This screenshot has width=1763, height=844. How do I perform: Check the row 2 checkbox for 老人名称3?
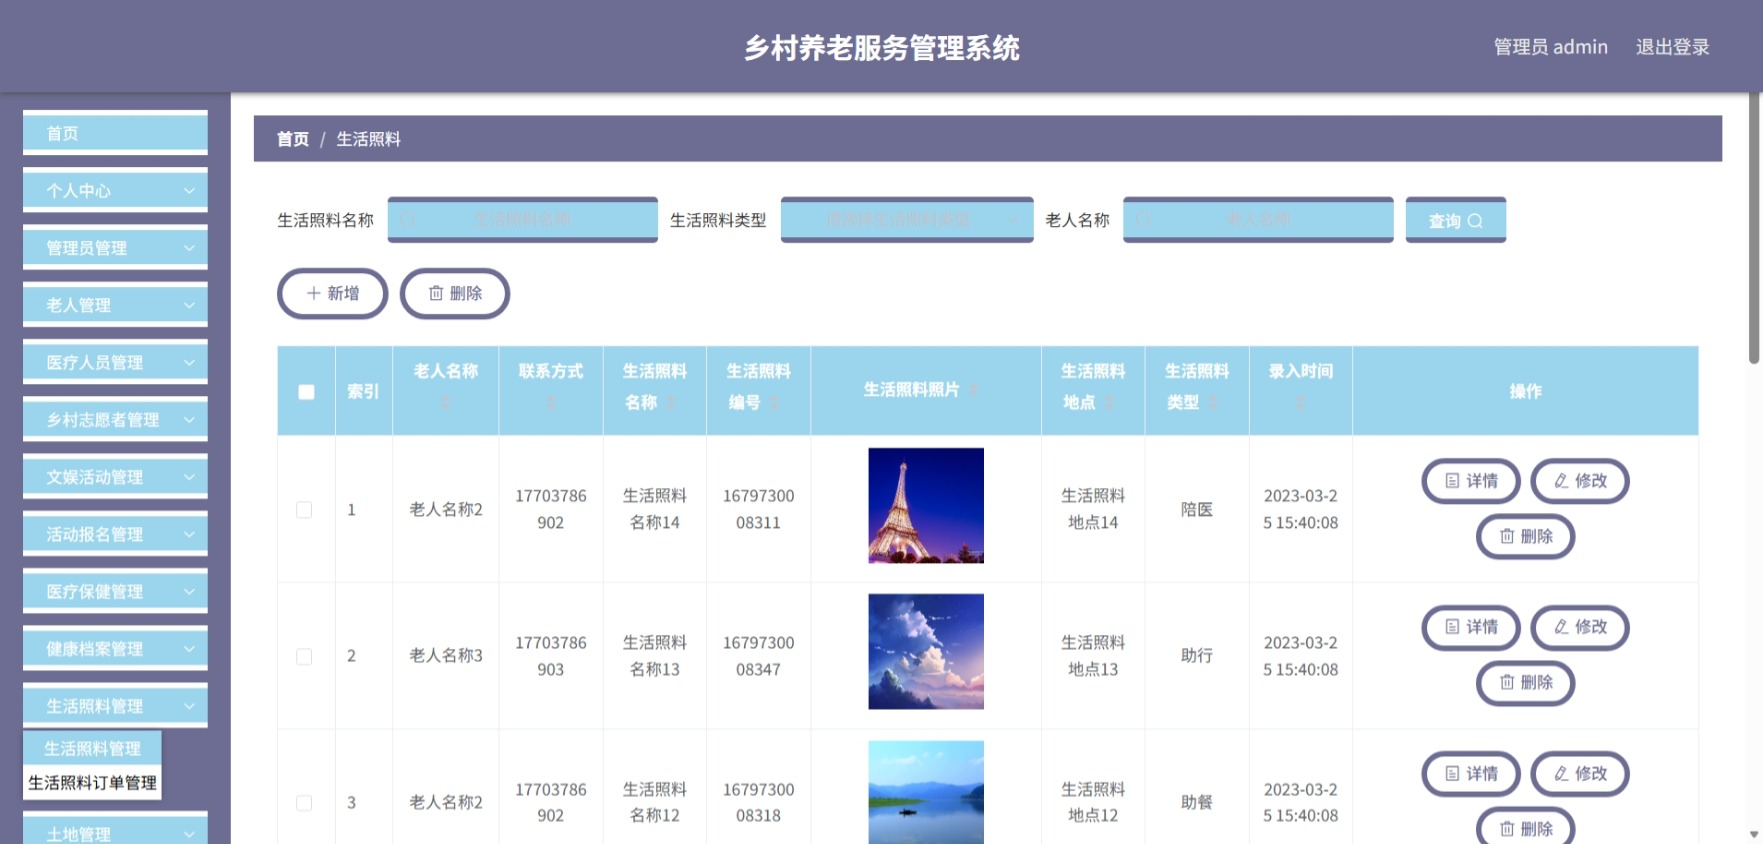304,656
